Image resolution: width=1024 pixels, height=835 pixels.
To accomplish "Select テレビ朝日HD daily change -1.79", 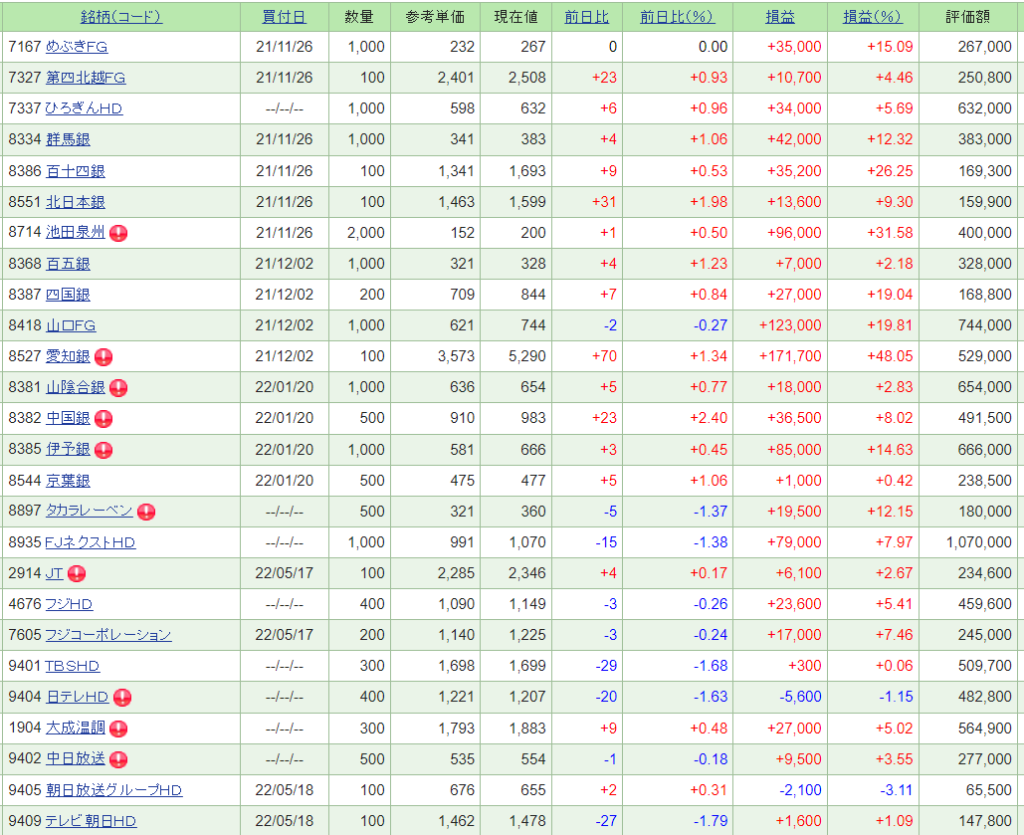I will [711, 821].
